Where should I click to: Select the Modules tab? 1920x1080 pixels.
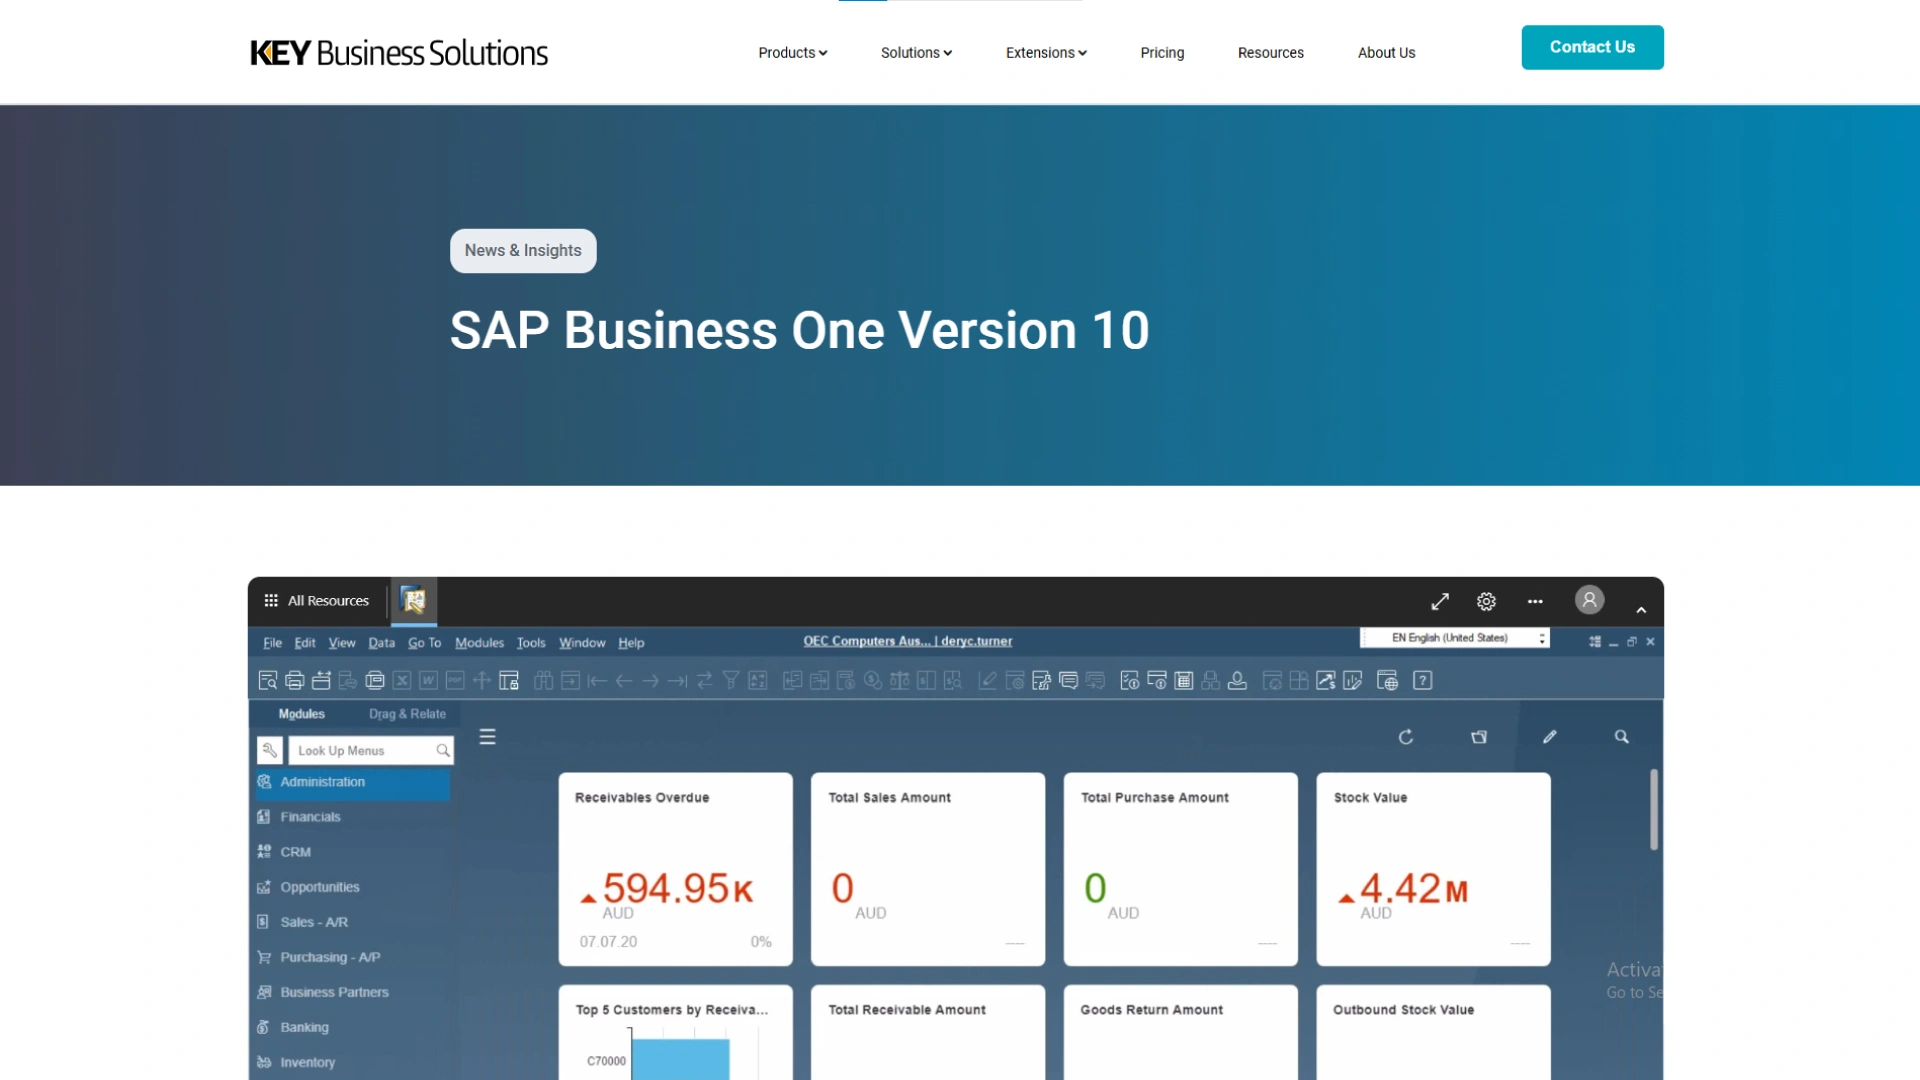301,714
